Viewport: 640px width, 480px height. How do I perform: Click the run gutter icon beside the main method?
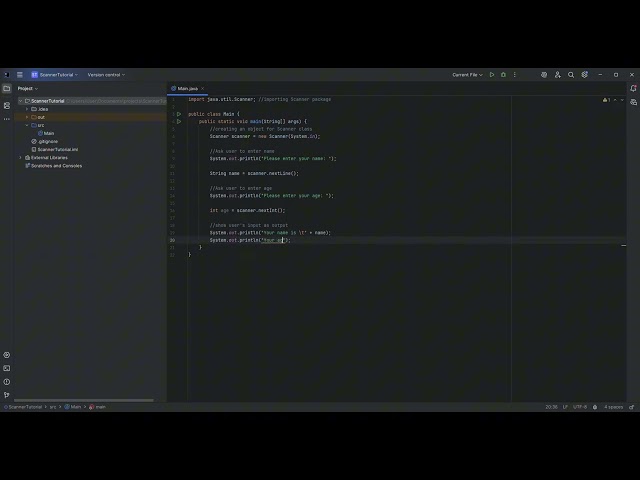click(x=179, y=121)
